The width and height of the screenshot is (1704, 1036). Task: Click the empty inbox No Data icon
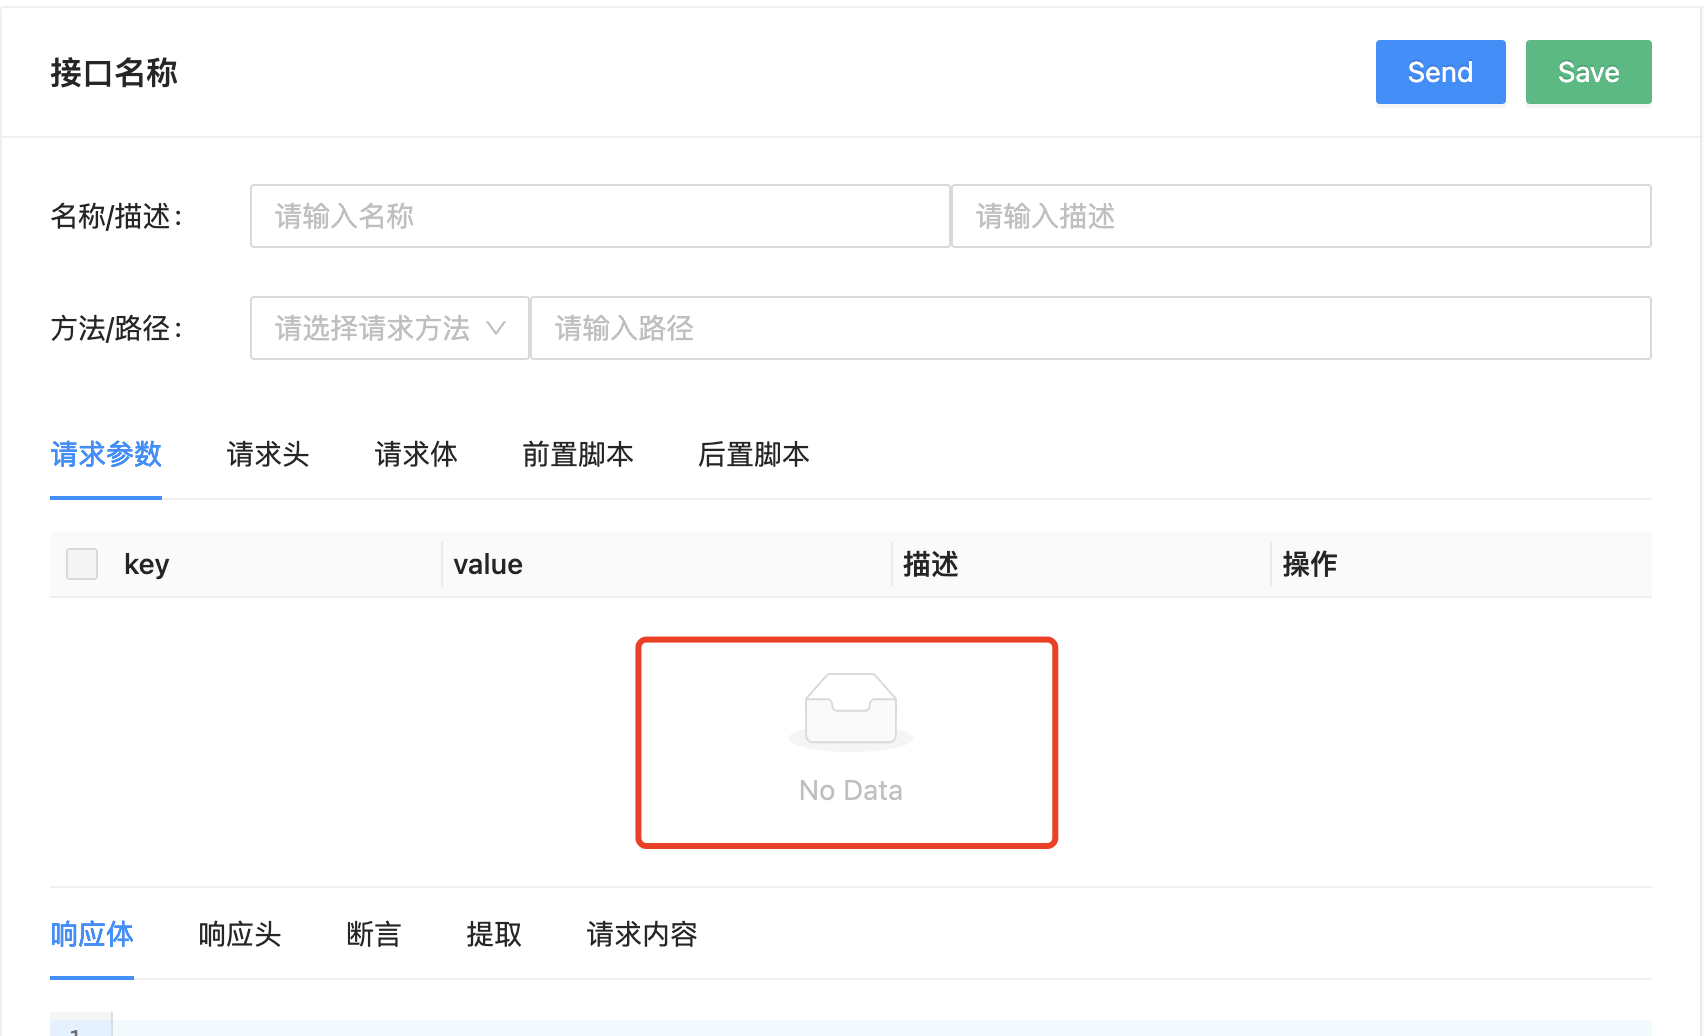[851, 712]
